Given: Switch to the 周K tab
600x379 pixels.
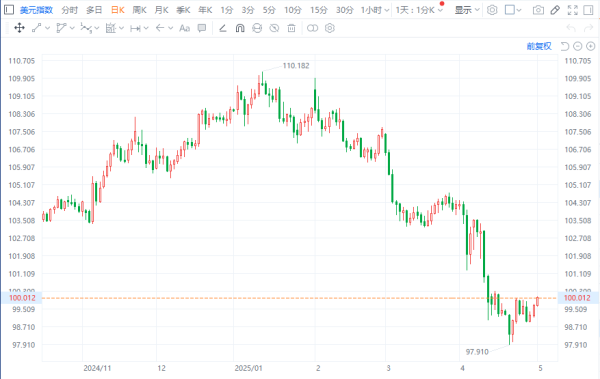Looking at the screenshot, I should coord(139,10).
